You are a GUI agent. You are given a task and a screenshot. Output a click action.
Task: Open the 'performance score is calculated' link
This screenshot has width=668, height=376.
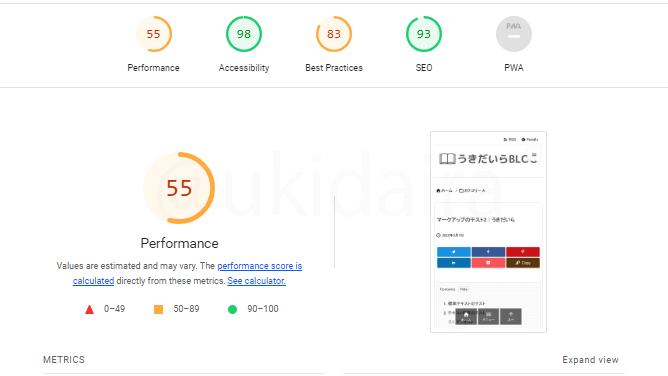(x=187, y=273)
